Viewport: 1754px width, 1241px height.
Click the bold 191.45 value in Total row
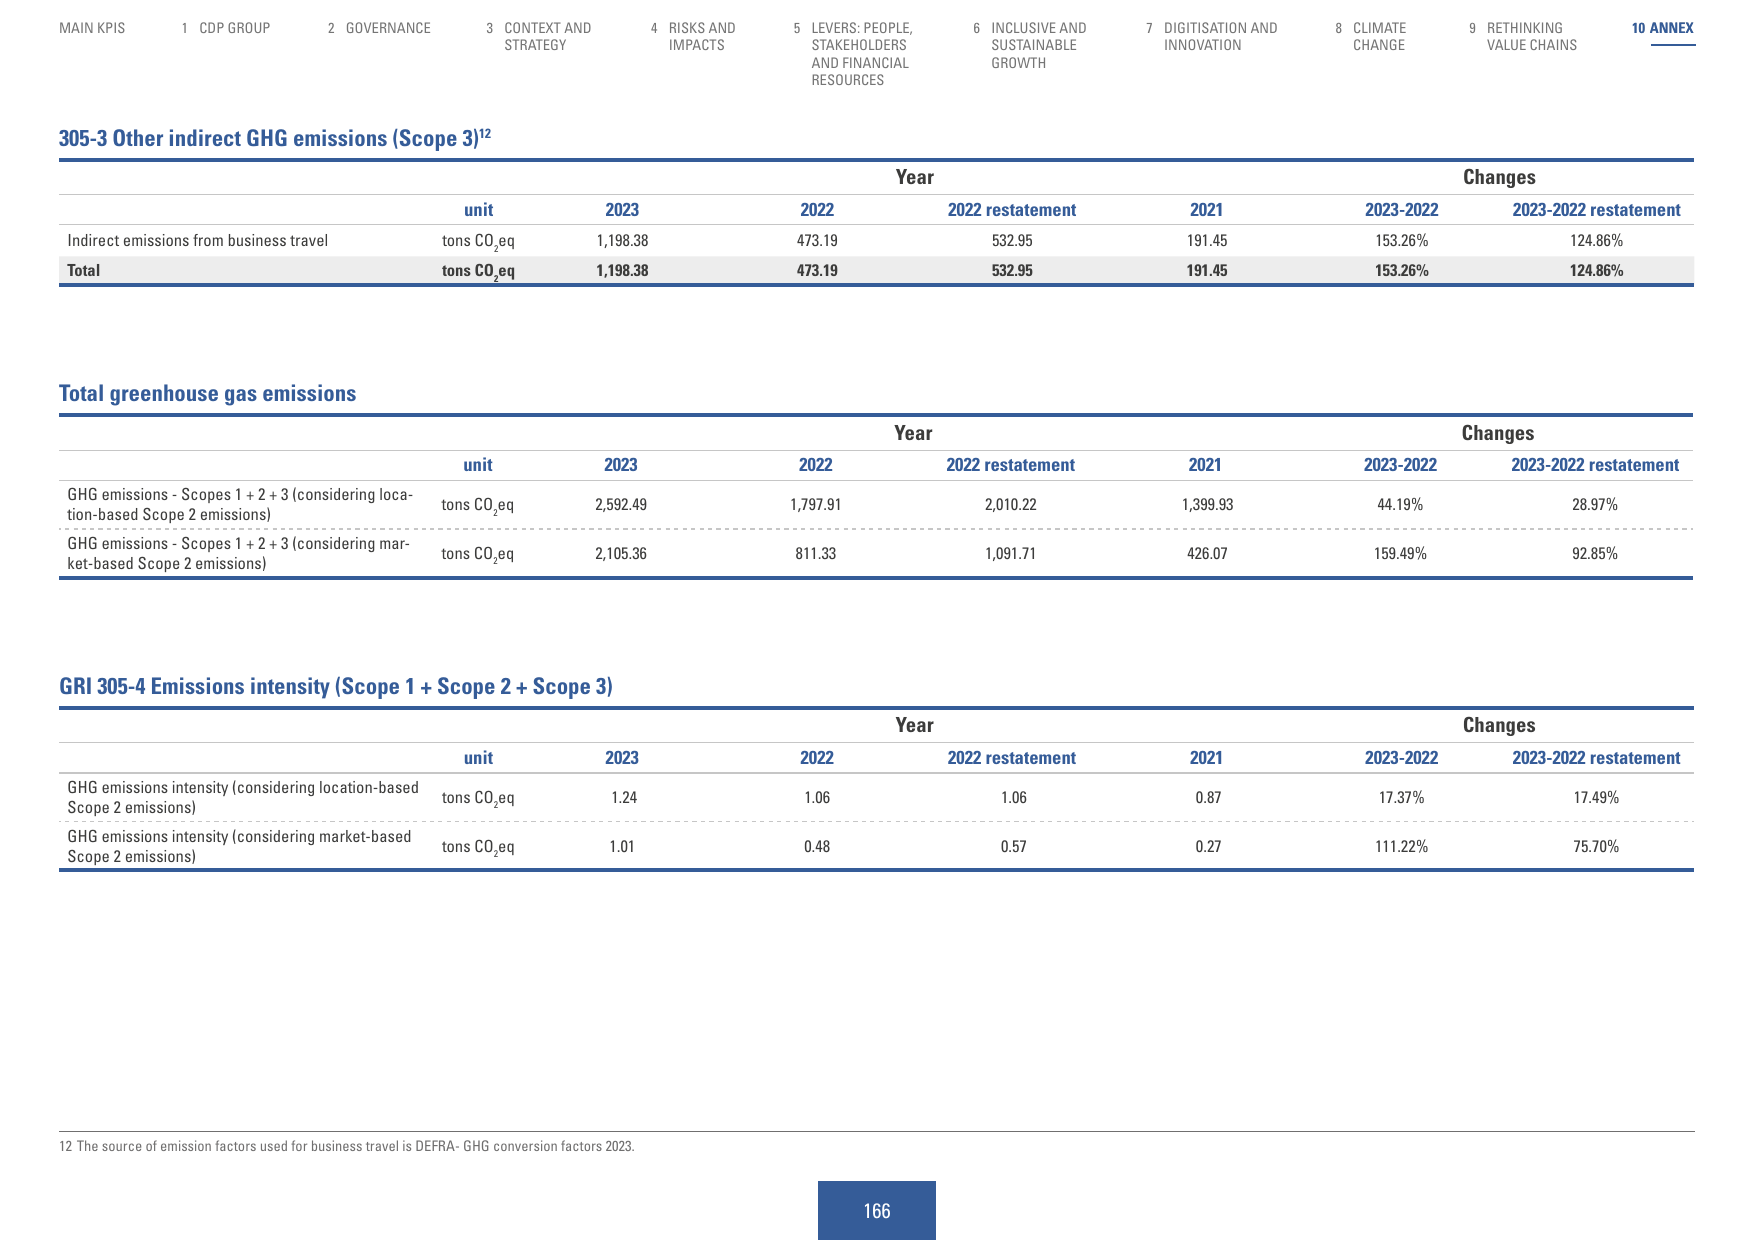click(1207, 270)
